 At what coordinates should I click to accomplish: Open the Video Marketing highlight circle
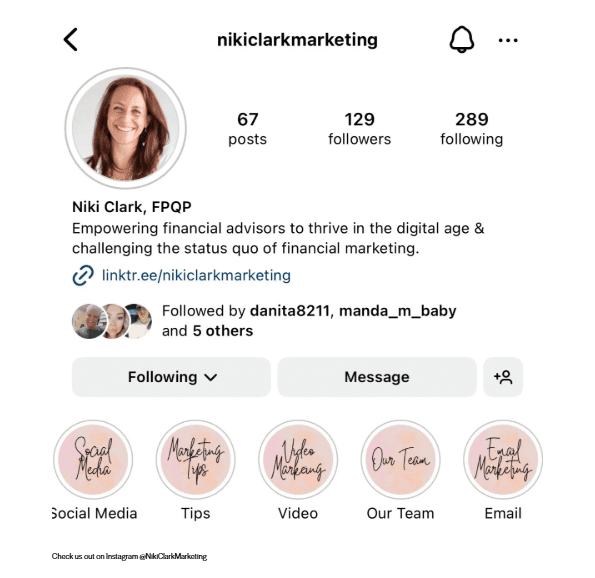point(298,460)
